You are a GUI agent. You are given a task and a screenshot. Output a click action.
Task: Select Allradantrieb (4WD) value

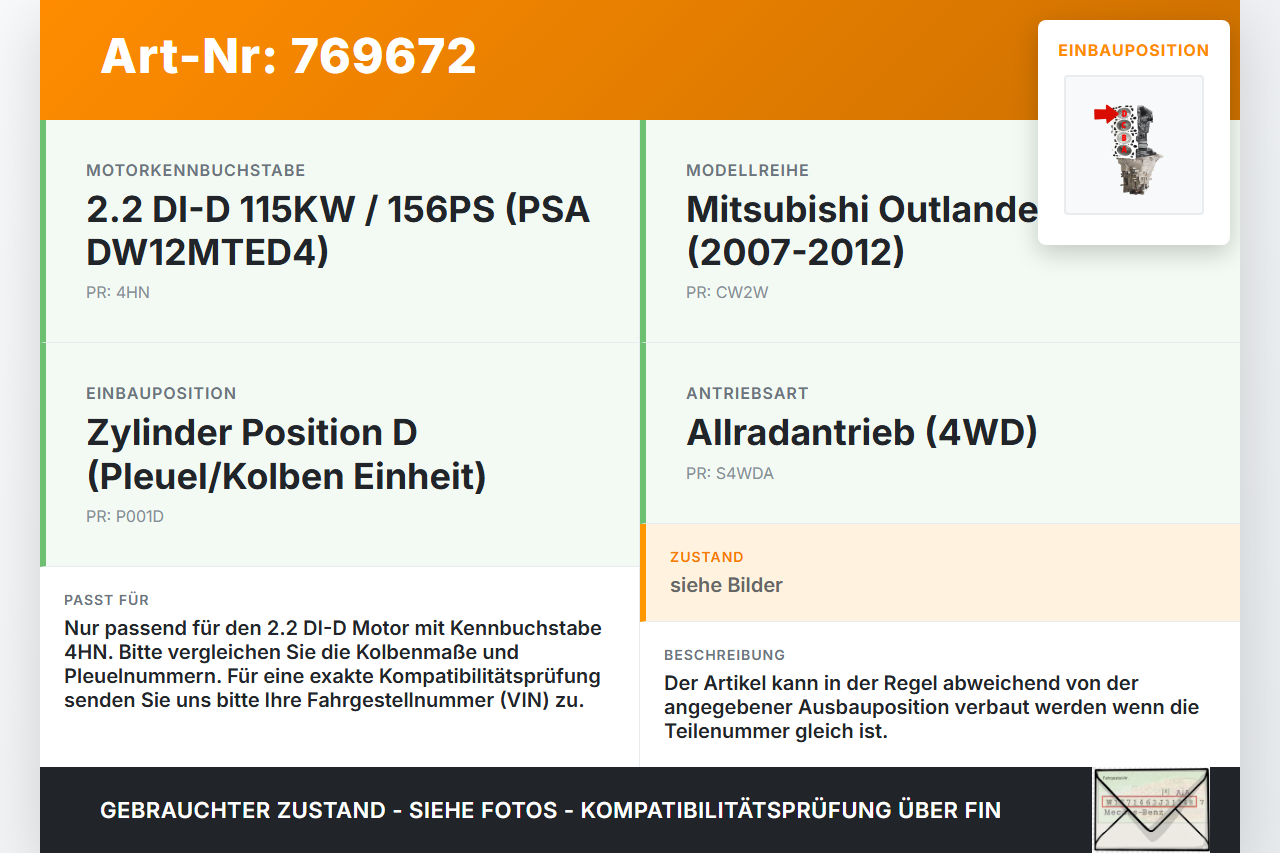tap(862, 432)
